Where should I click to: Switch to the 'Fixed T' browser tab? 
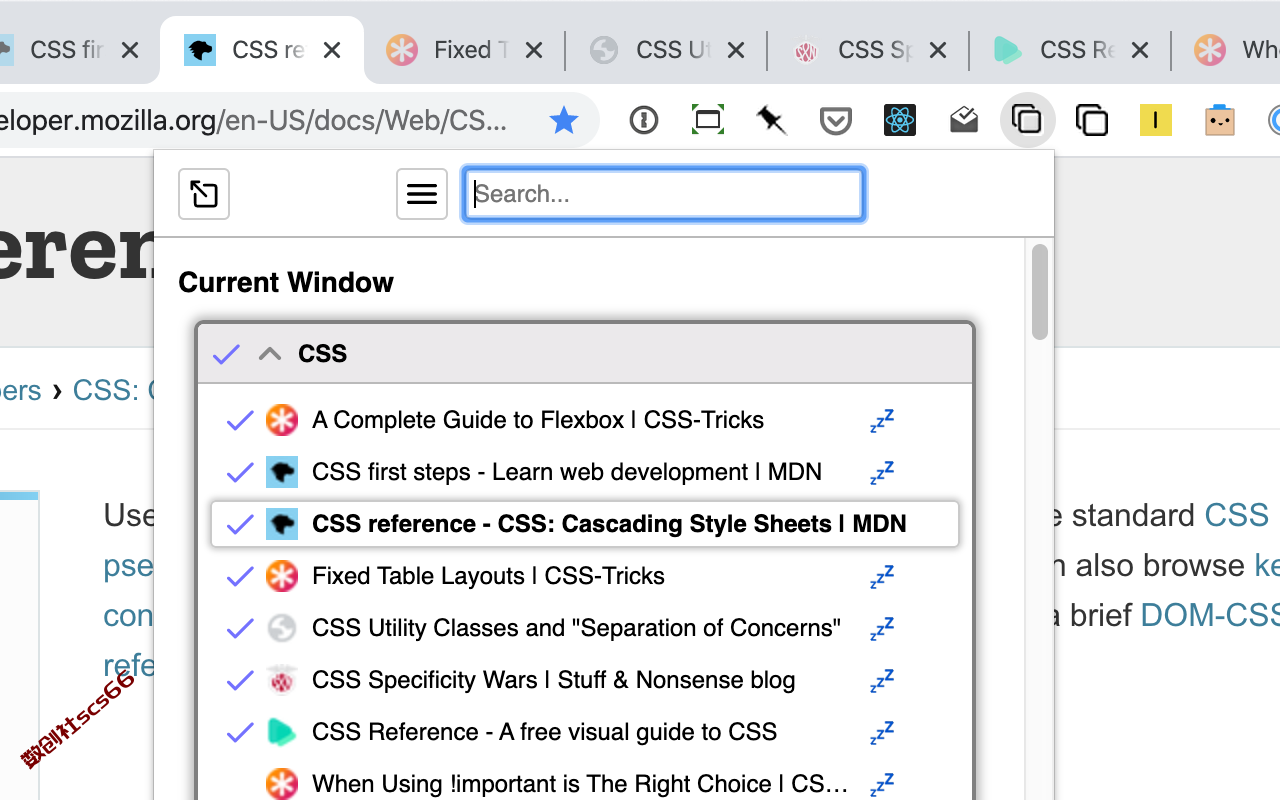coord(464,50)
